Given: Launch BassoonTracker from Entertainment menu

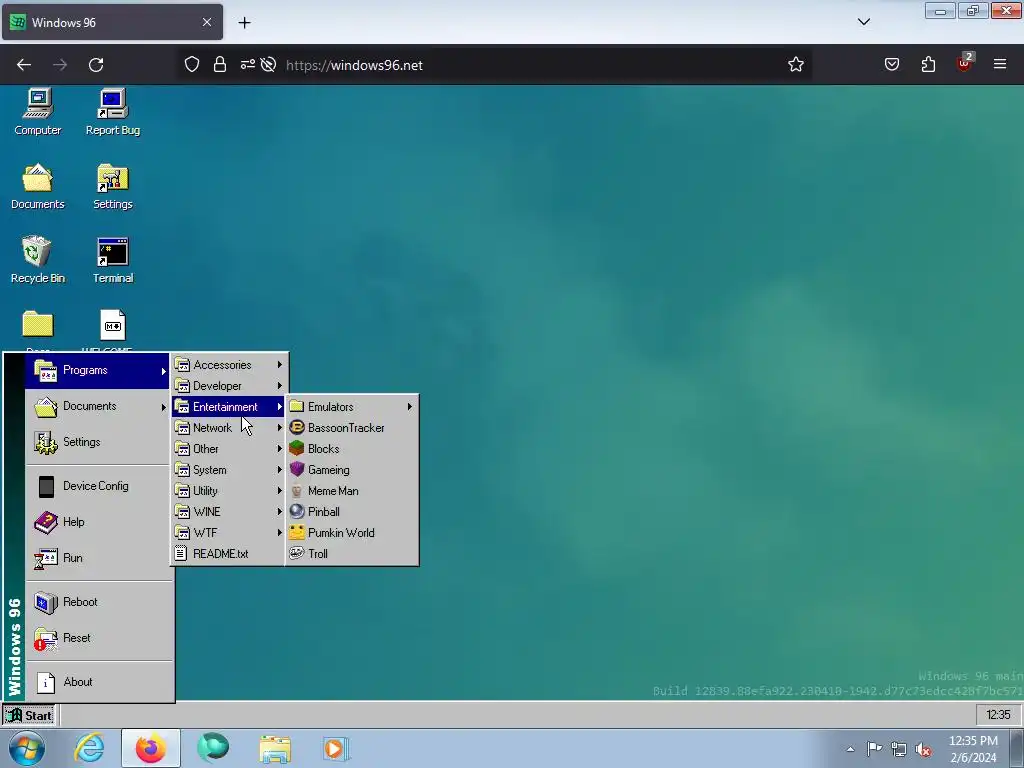Looking at the screenshot, I should click(352, 428).
